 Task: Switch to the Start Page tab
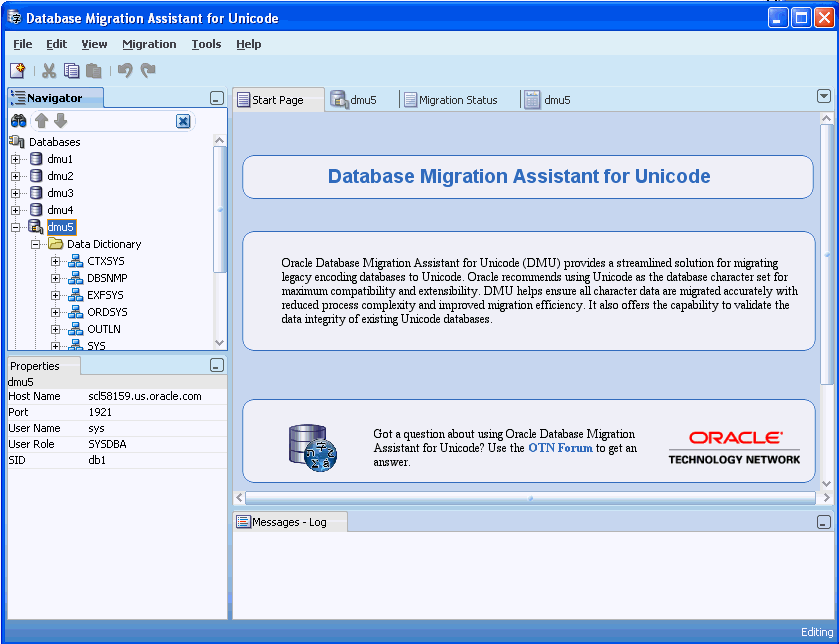click(278, 100)
